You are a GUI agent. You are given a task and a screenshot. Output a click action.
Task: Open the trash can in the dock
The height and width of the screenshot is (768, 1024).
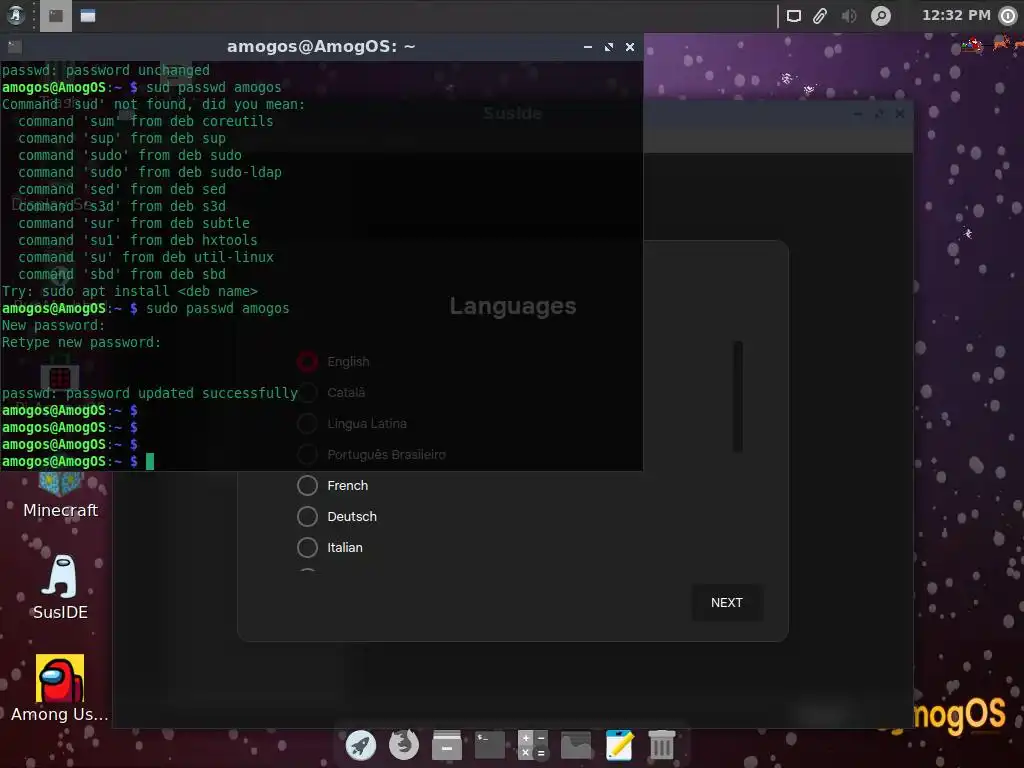pyautogui.click(x=662, y=745)
